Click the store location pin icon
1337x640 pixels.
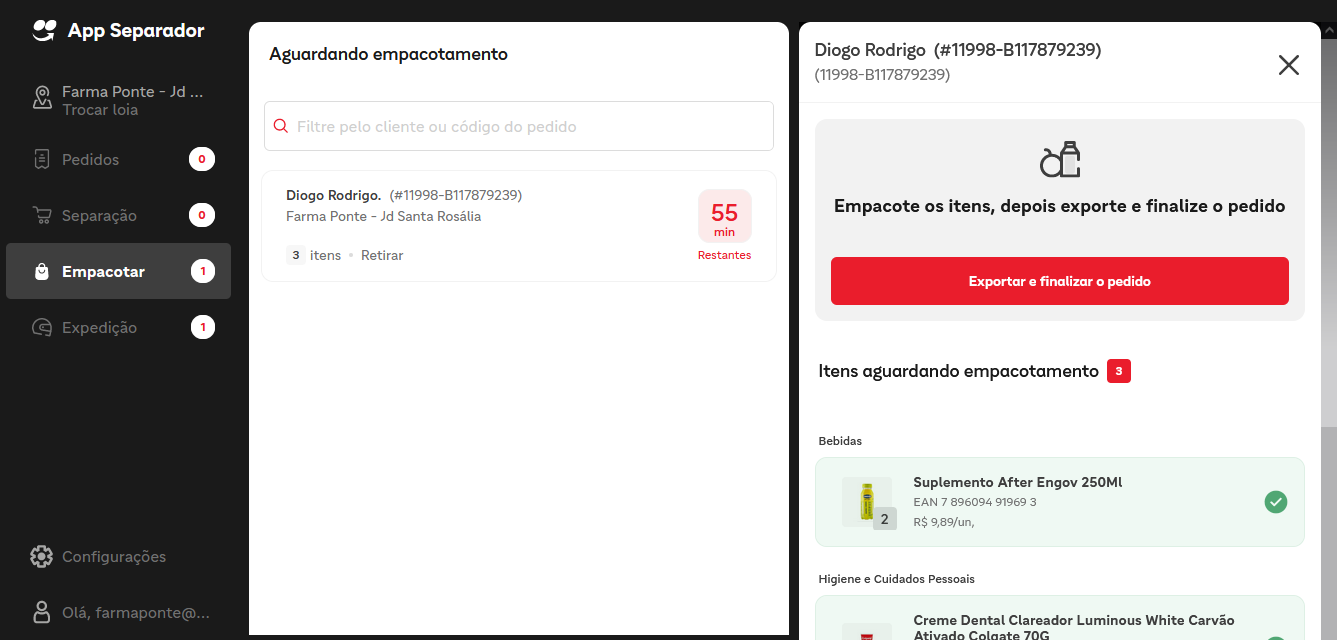(x=42, y=98)
